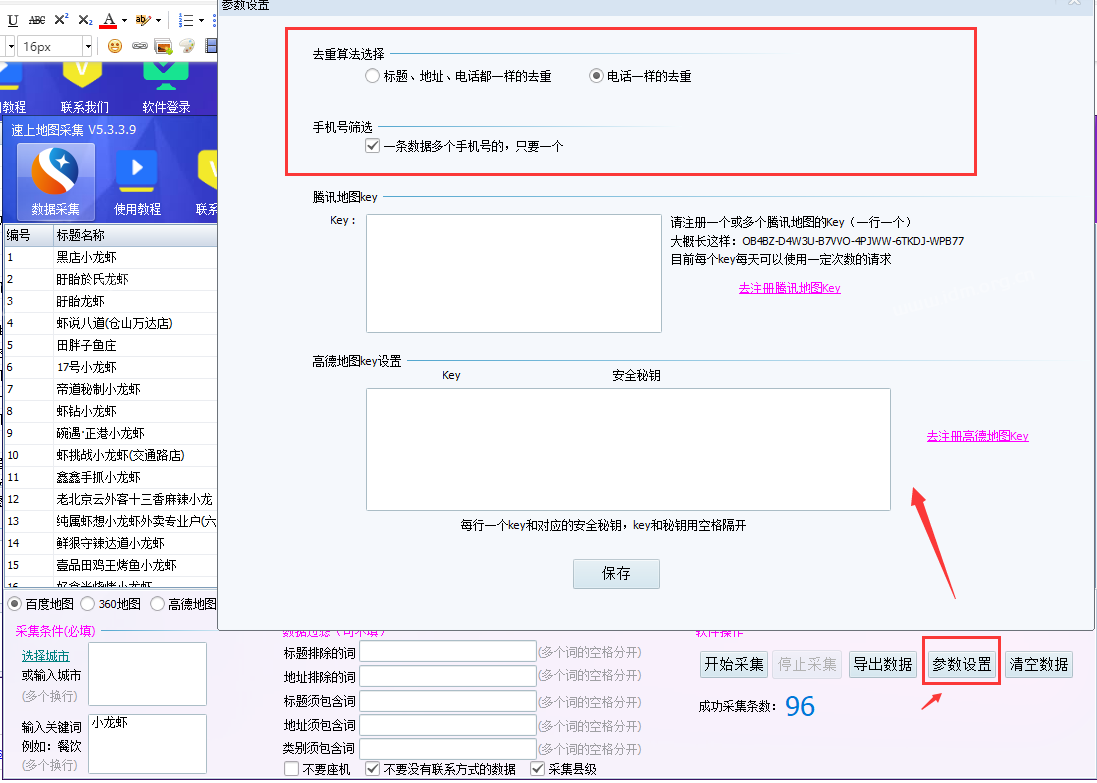Toggle 不要没有联系方式的数据 checkbox
The image size is (1097, 783).
point(372,769)
